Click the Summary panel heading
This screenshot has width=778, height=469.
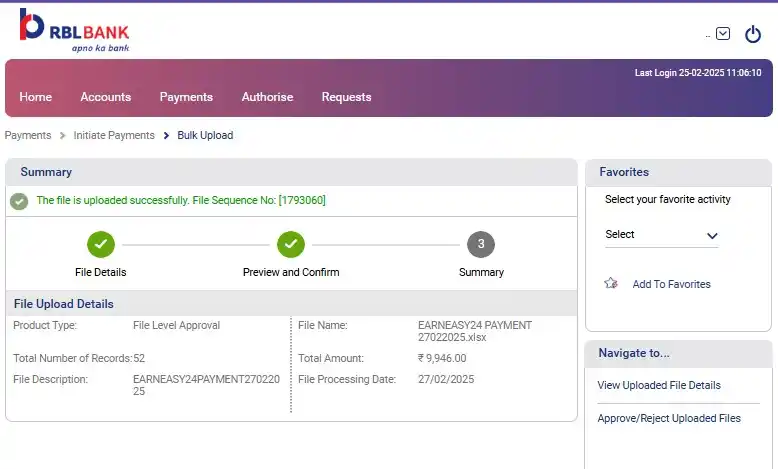click(x=46, y=172)
